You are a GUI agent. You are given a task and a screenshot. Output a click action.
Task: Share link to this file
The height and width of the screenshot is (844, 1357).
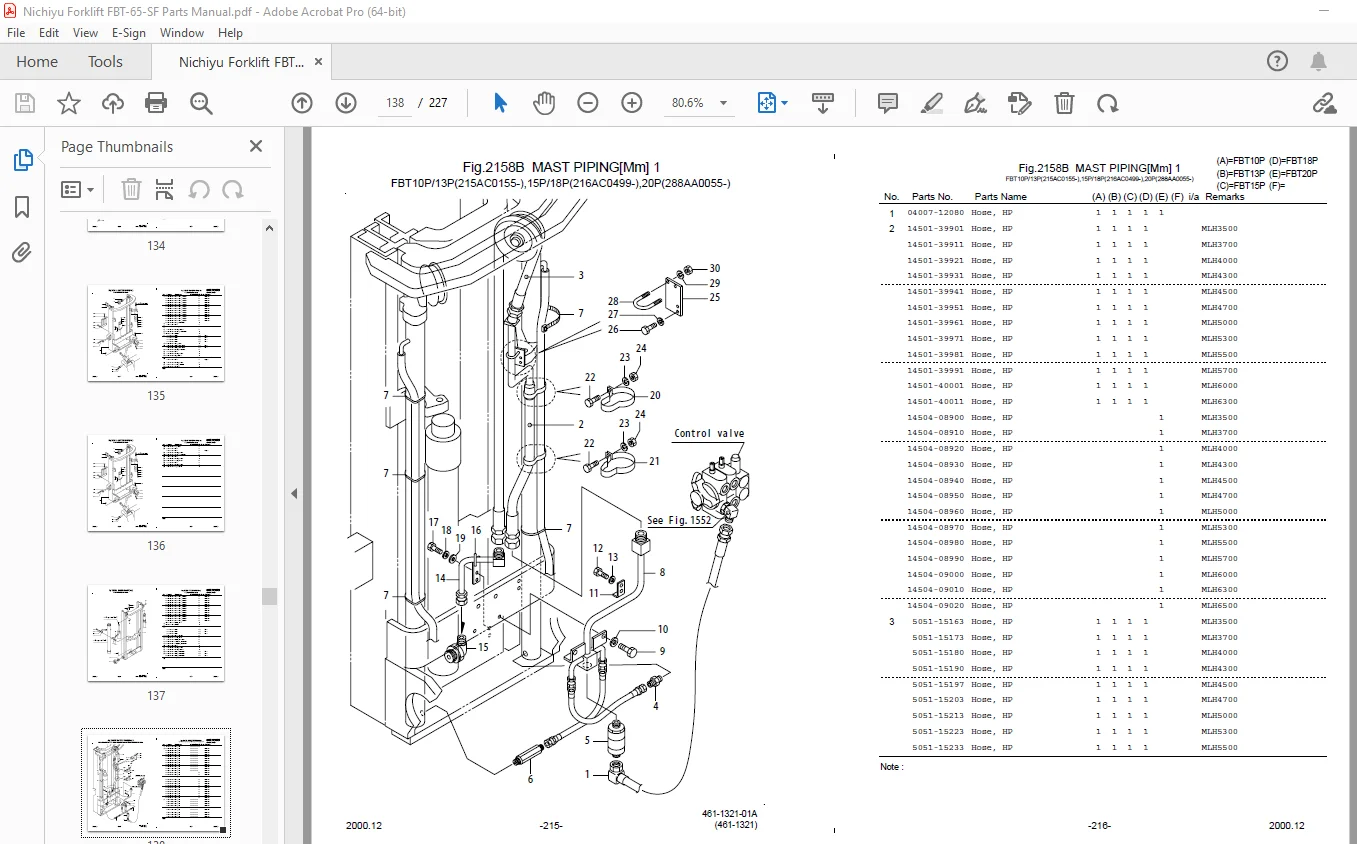pos(1325,103)
